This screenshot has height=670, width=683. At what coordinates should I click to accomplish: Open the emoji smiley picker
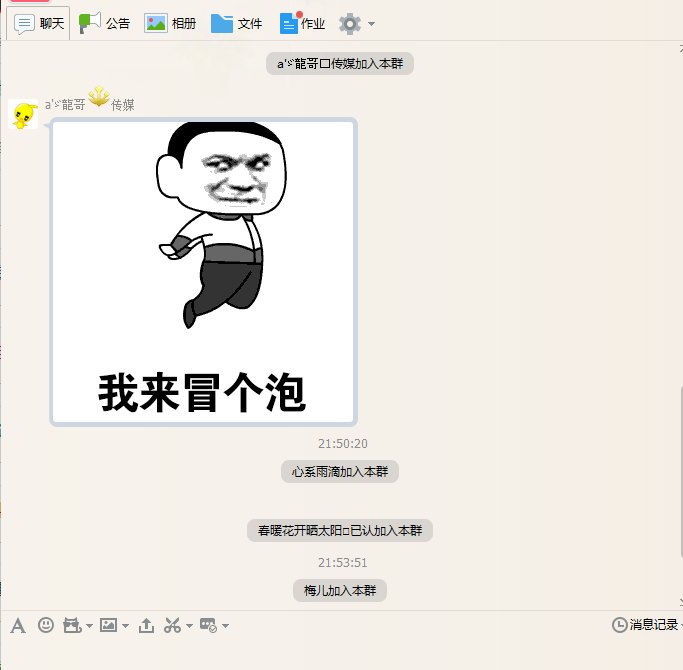46,625
